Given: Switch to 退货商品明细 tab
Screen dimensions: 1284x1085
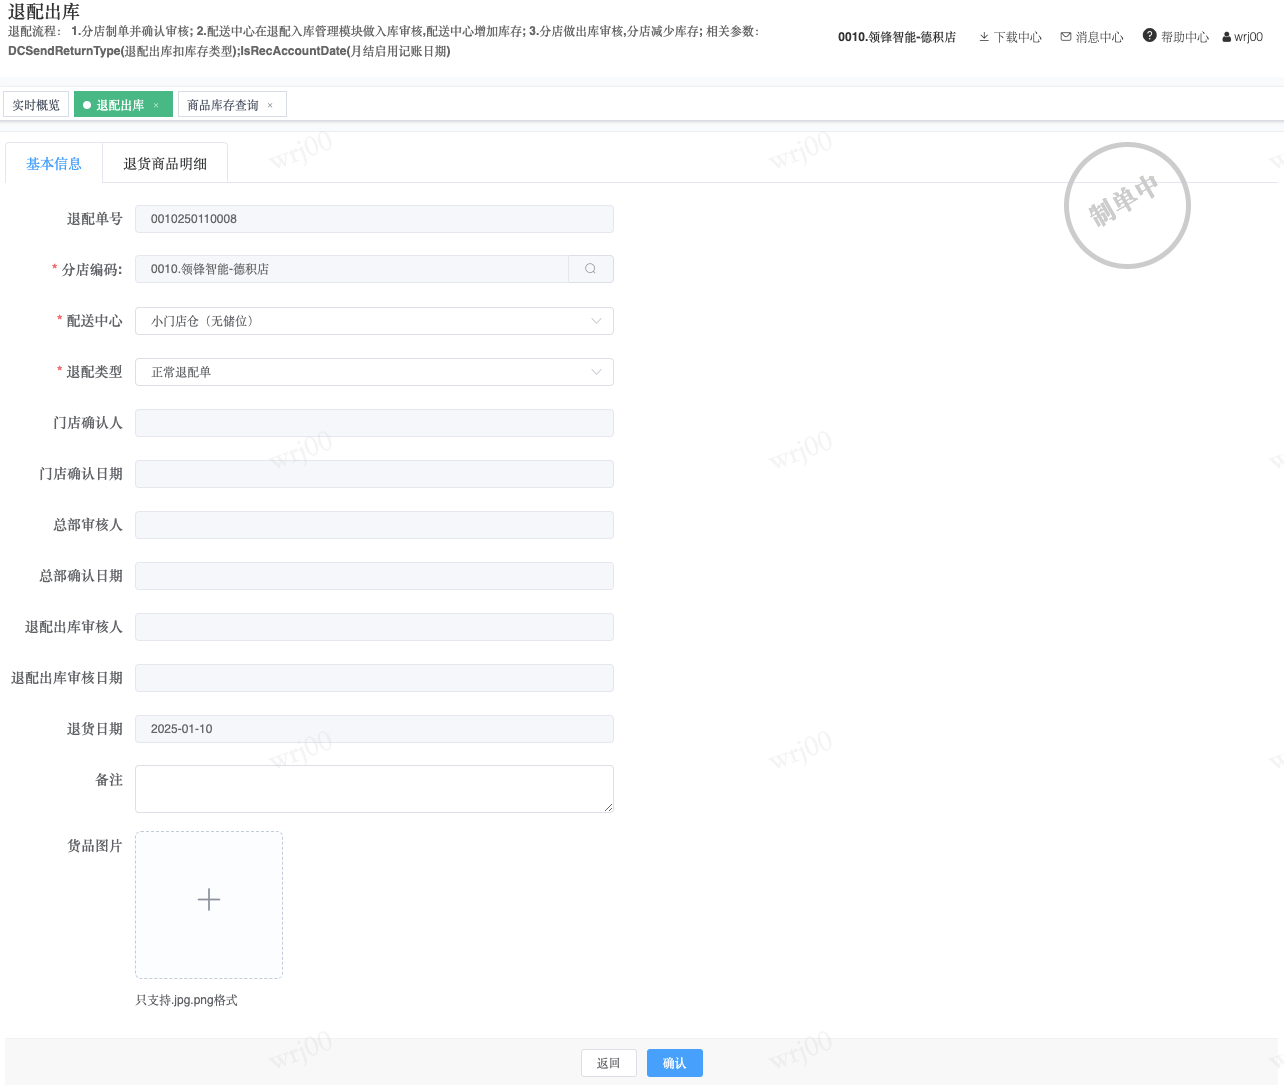Looking at the screenshot, I should (165, 163).
